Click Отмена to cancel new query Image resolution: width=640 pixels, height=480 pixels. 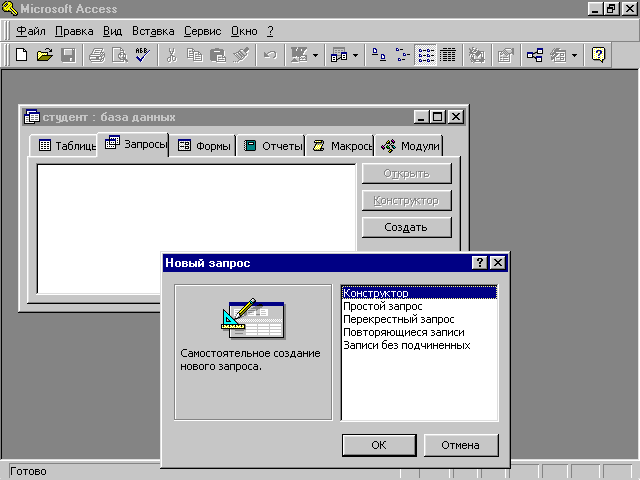461,445
